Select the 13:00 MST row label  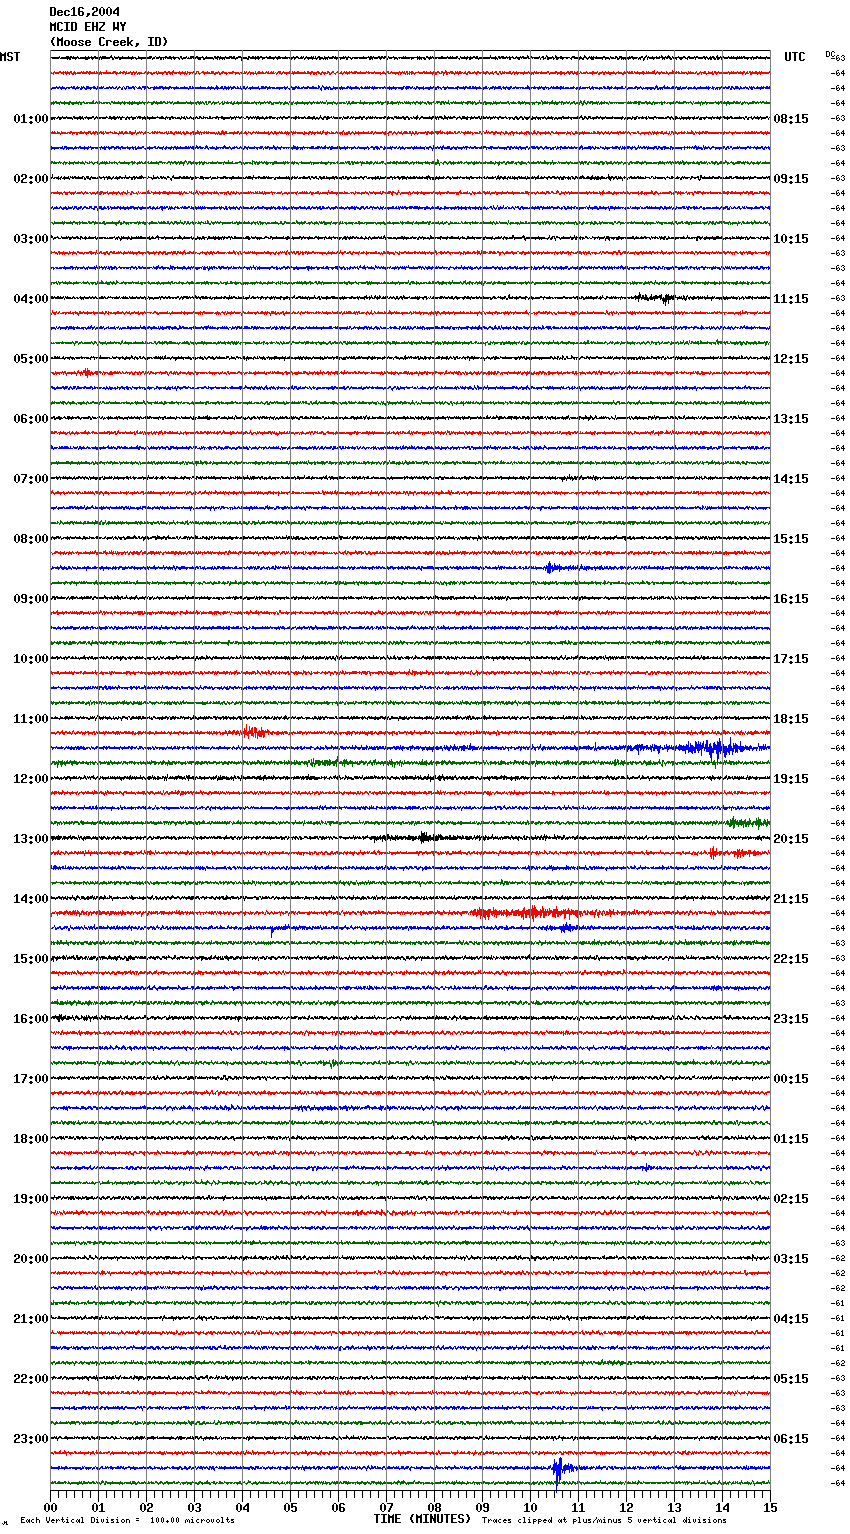coord(31,839)
